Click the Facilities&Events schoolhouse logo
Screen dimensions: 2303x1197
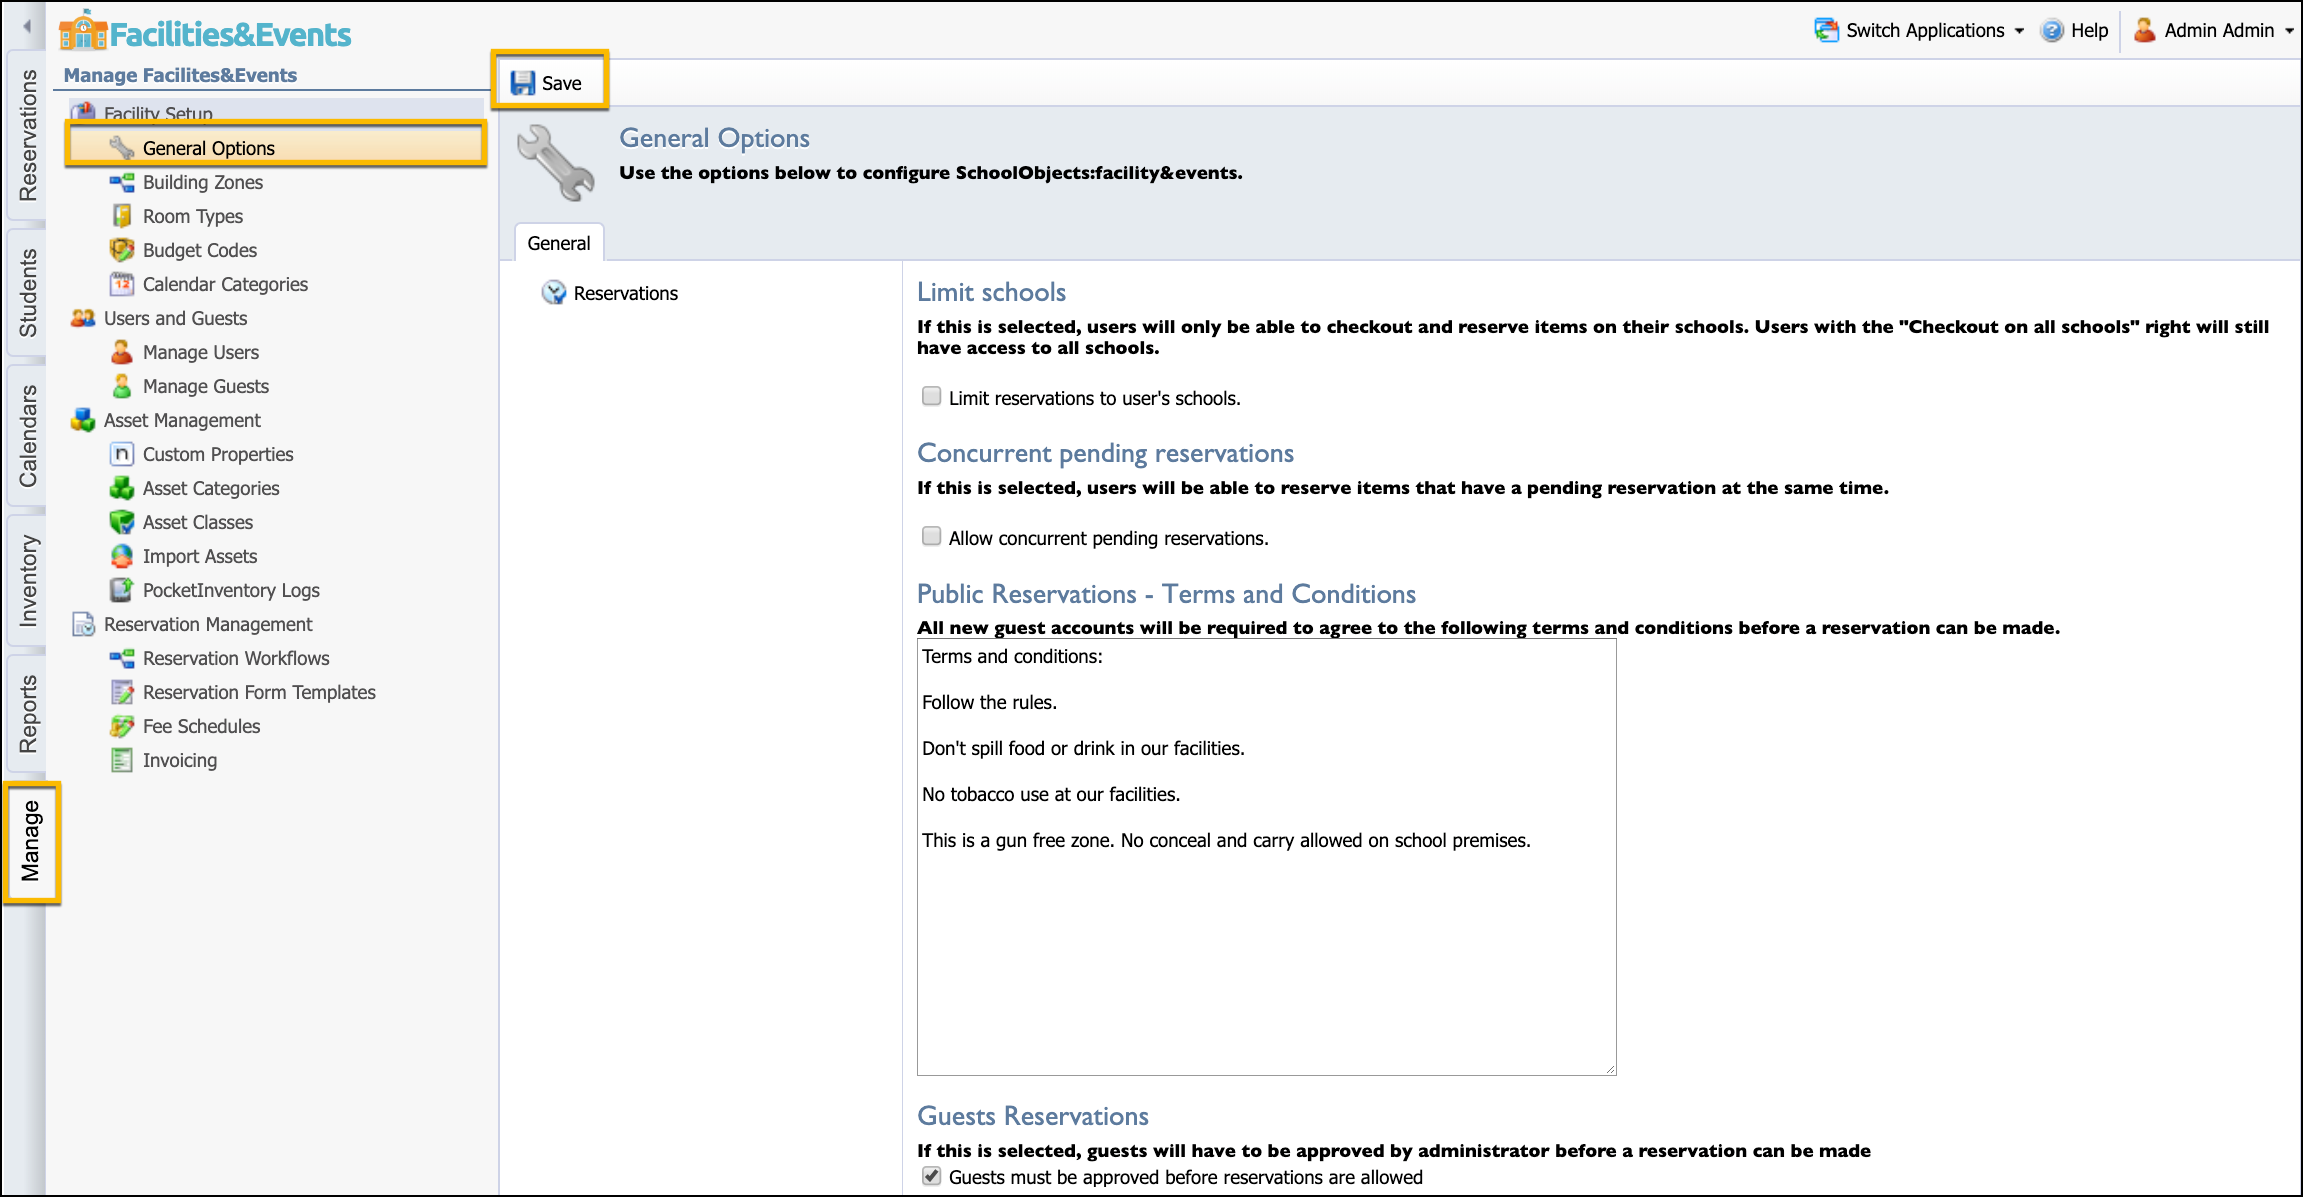click(x=82, y=32)
